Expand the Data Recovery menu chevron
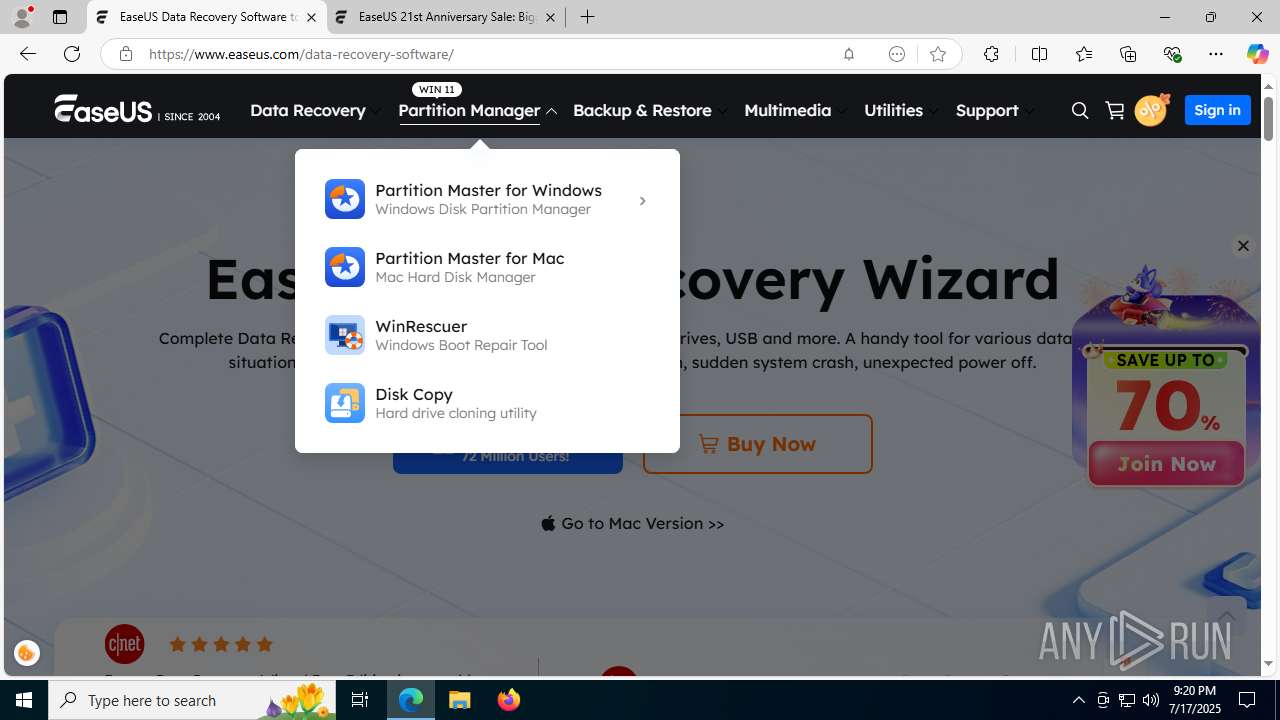Image resolution: width=1280 pixels, height=720 pixels. point(376,111)
